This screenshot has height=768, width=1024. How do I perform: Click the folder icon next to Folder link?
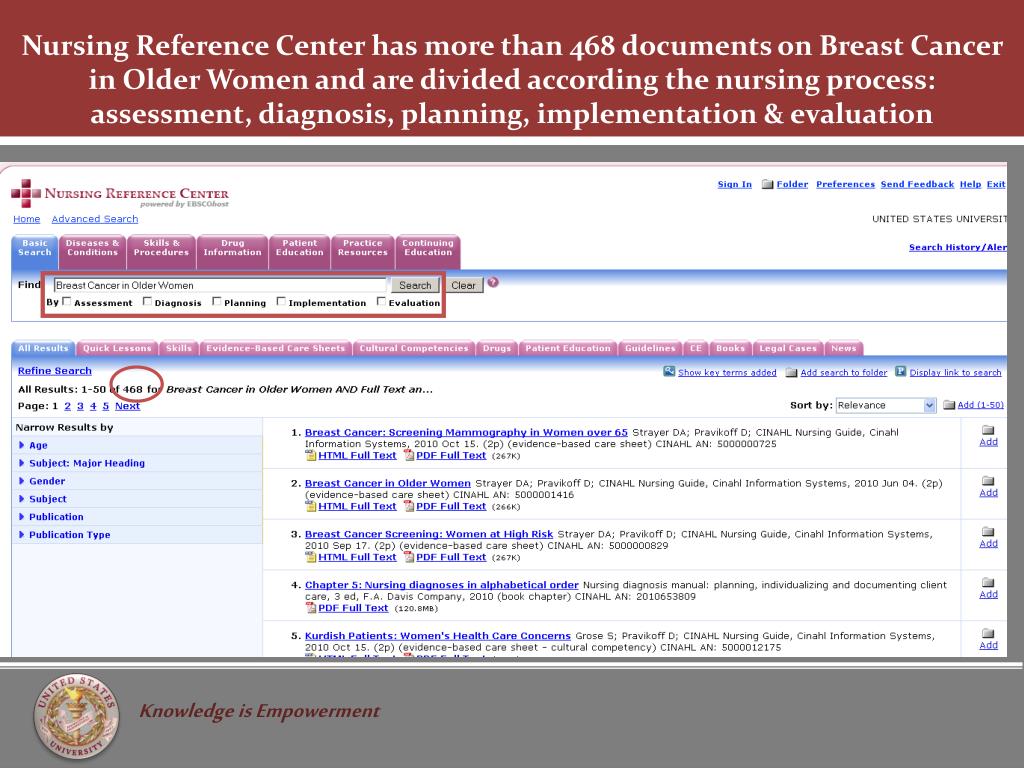(x=767, y=185)
